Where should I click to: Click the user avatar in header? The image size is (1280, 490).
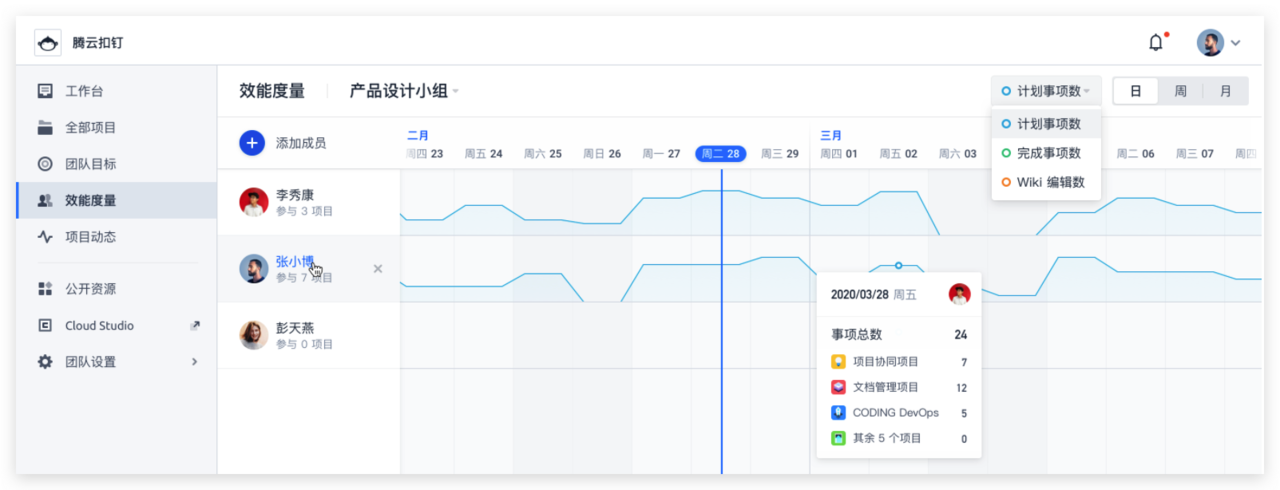click(1210, 43)
